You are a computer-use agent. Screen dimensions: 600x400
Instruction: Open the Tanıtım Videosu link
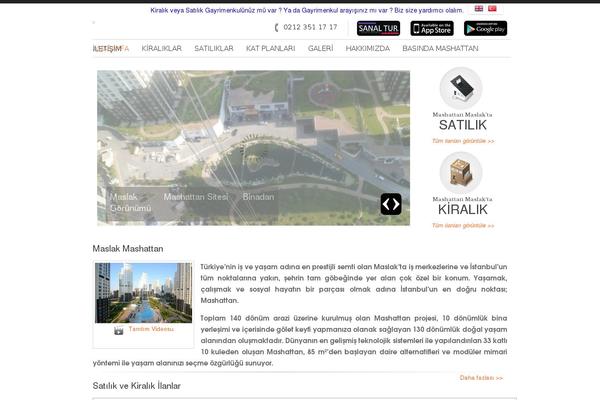pos(151,329)
